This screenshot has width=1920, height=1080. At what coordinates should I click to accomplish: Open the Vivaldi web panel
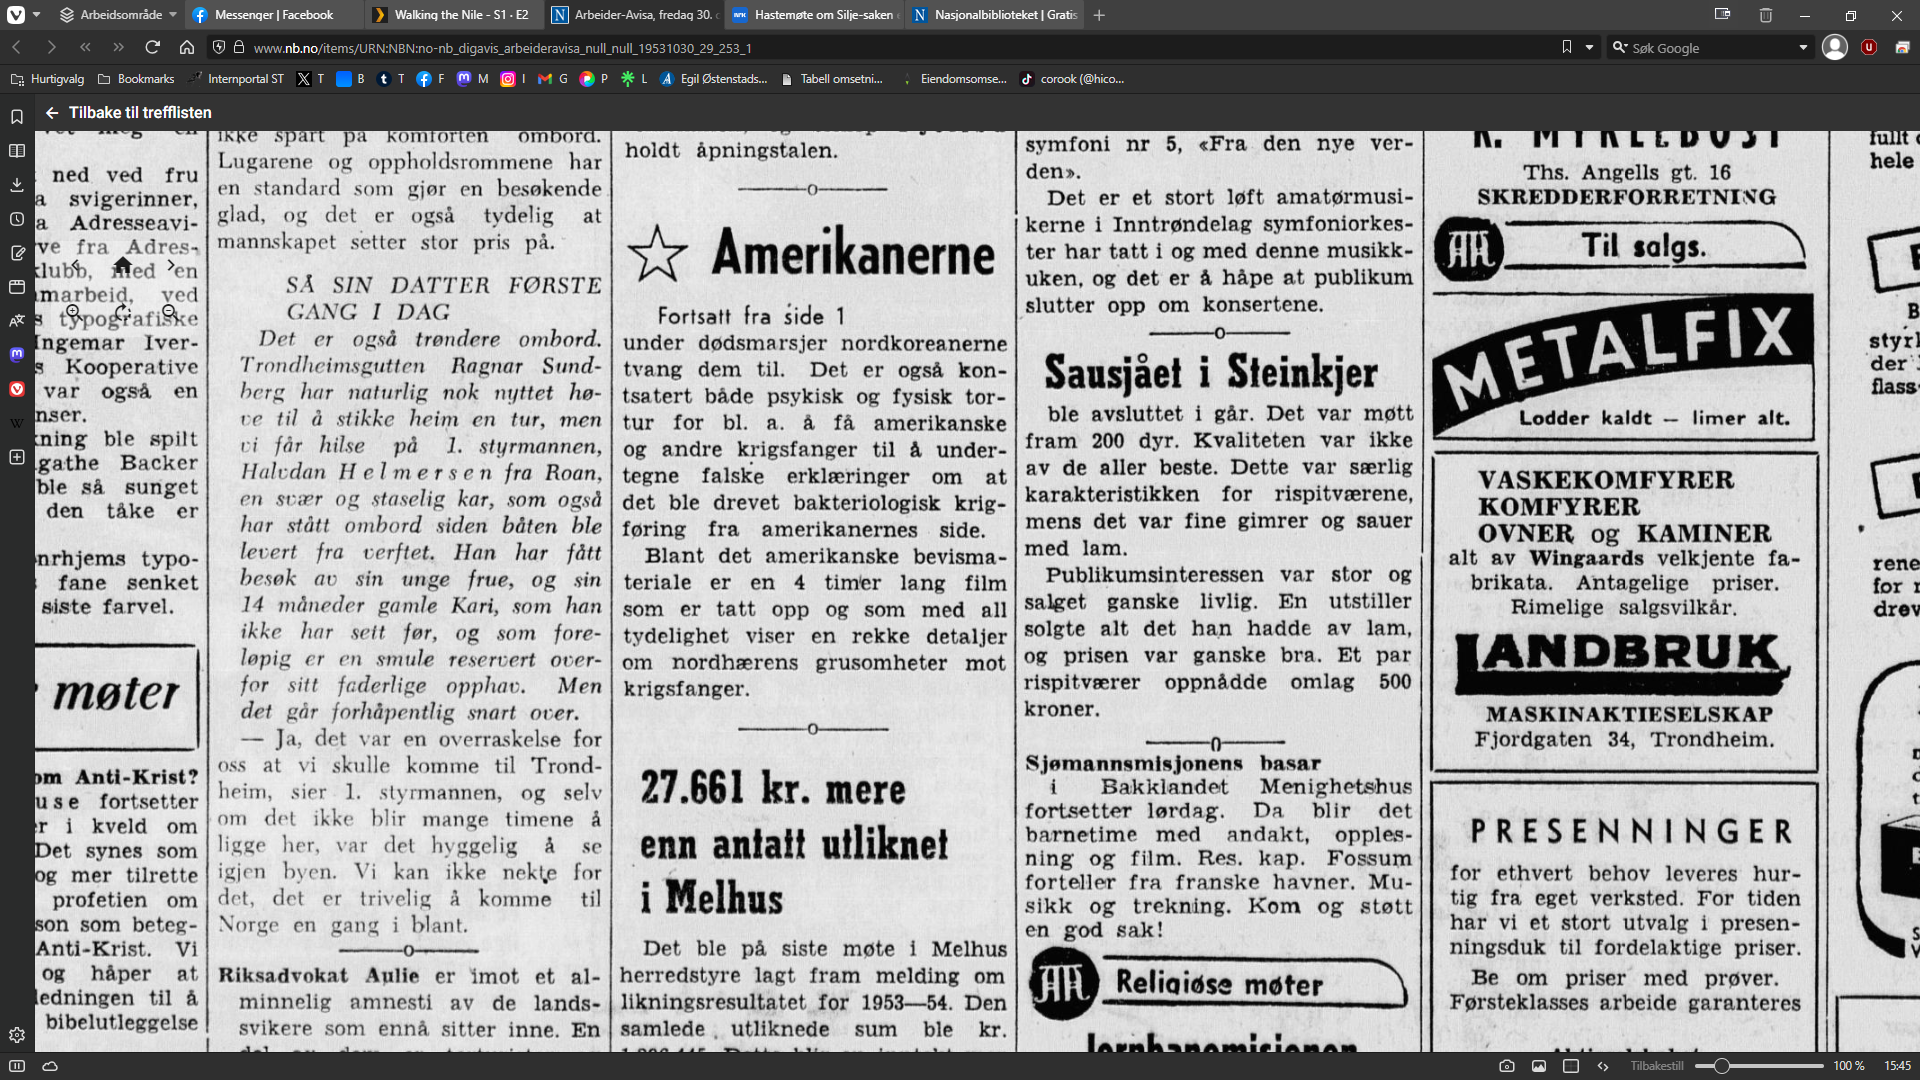click(x=17, y=389)
